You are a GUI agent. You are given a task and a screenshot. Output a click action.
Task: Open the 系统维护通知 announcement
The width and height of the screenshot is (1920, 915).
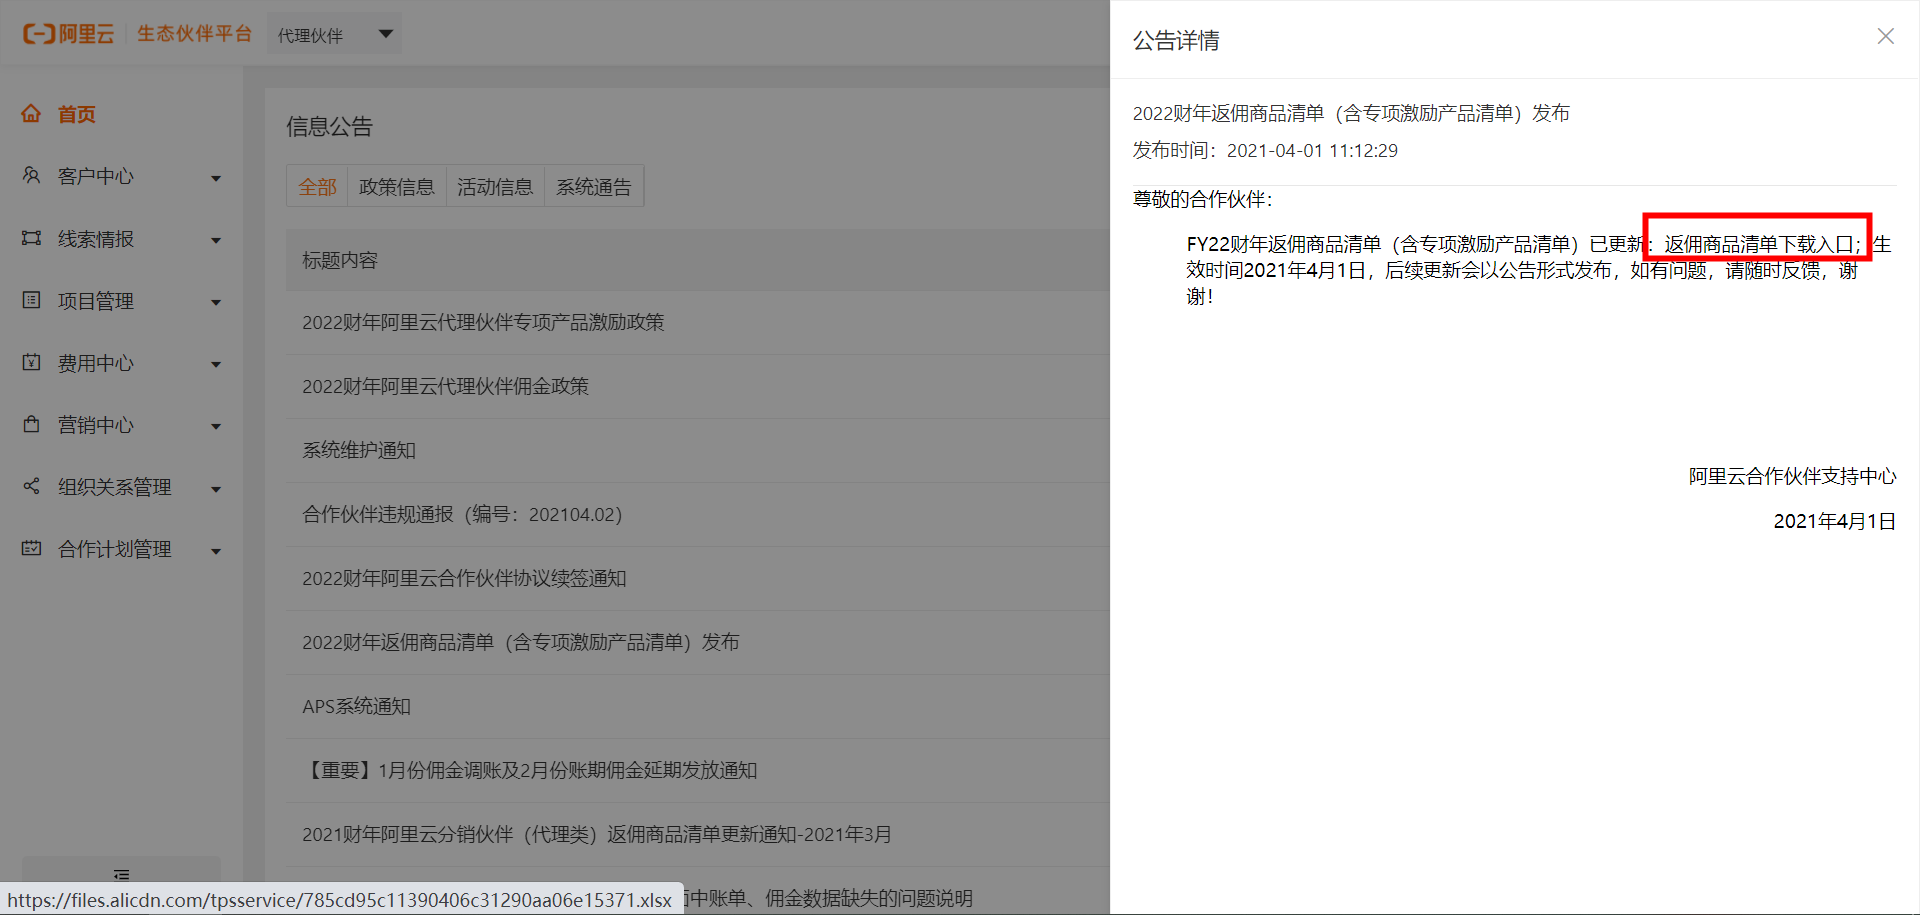359,450
